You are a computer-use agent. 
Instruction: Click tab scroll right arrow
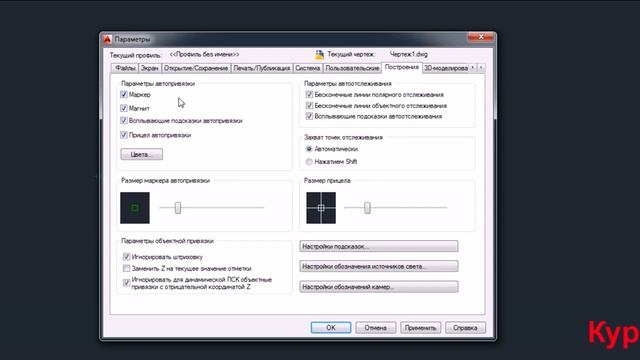(x=481, y=68)
